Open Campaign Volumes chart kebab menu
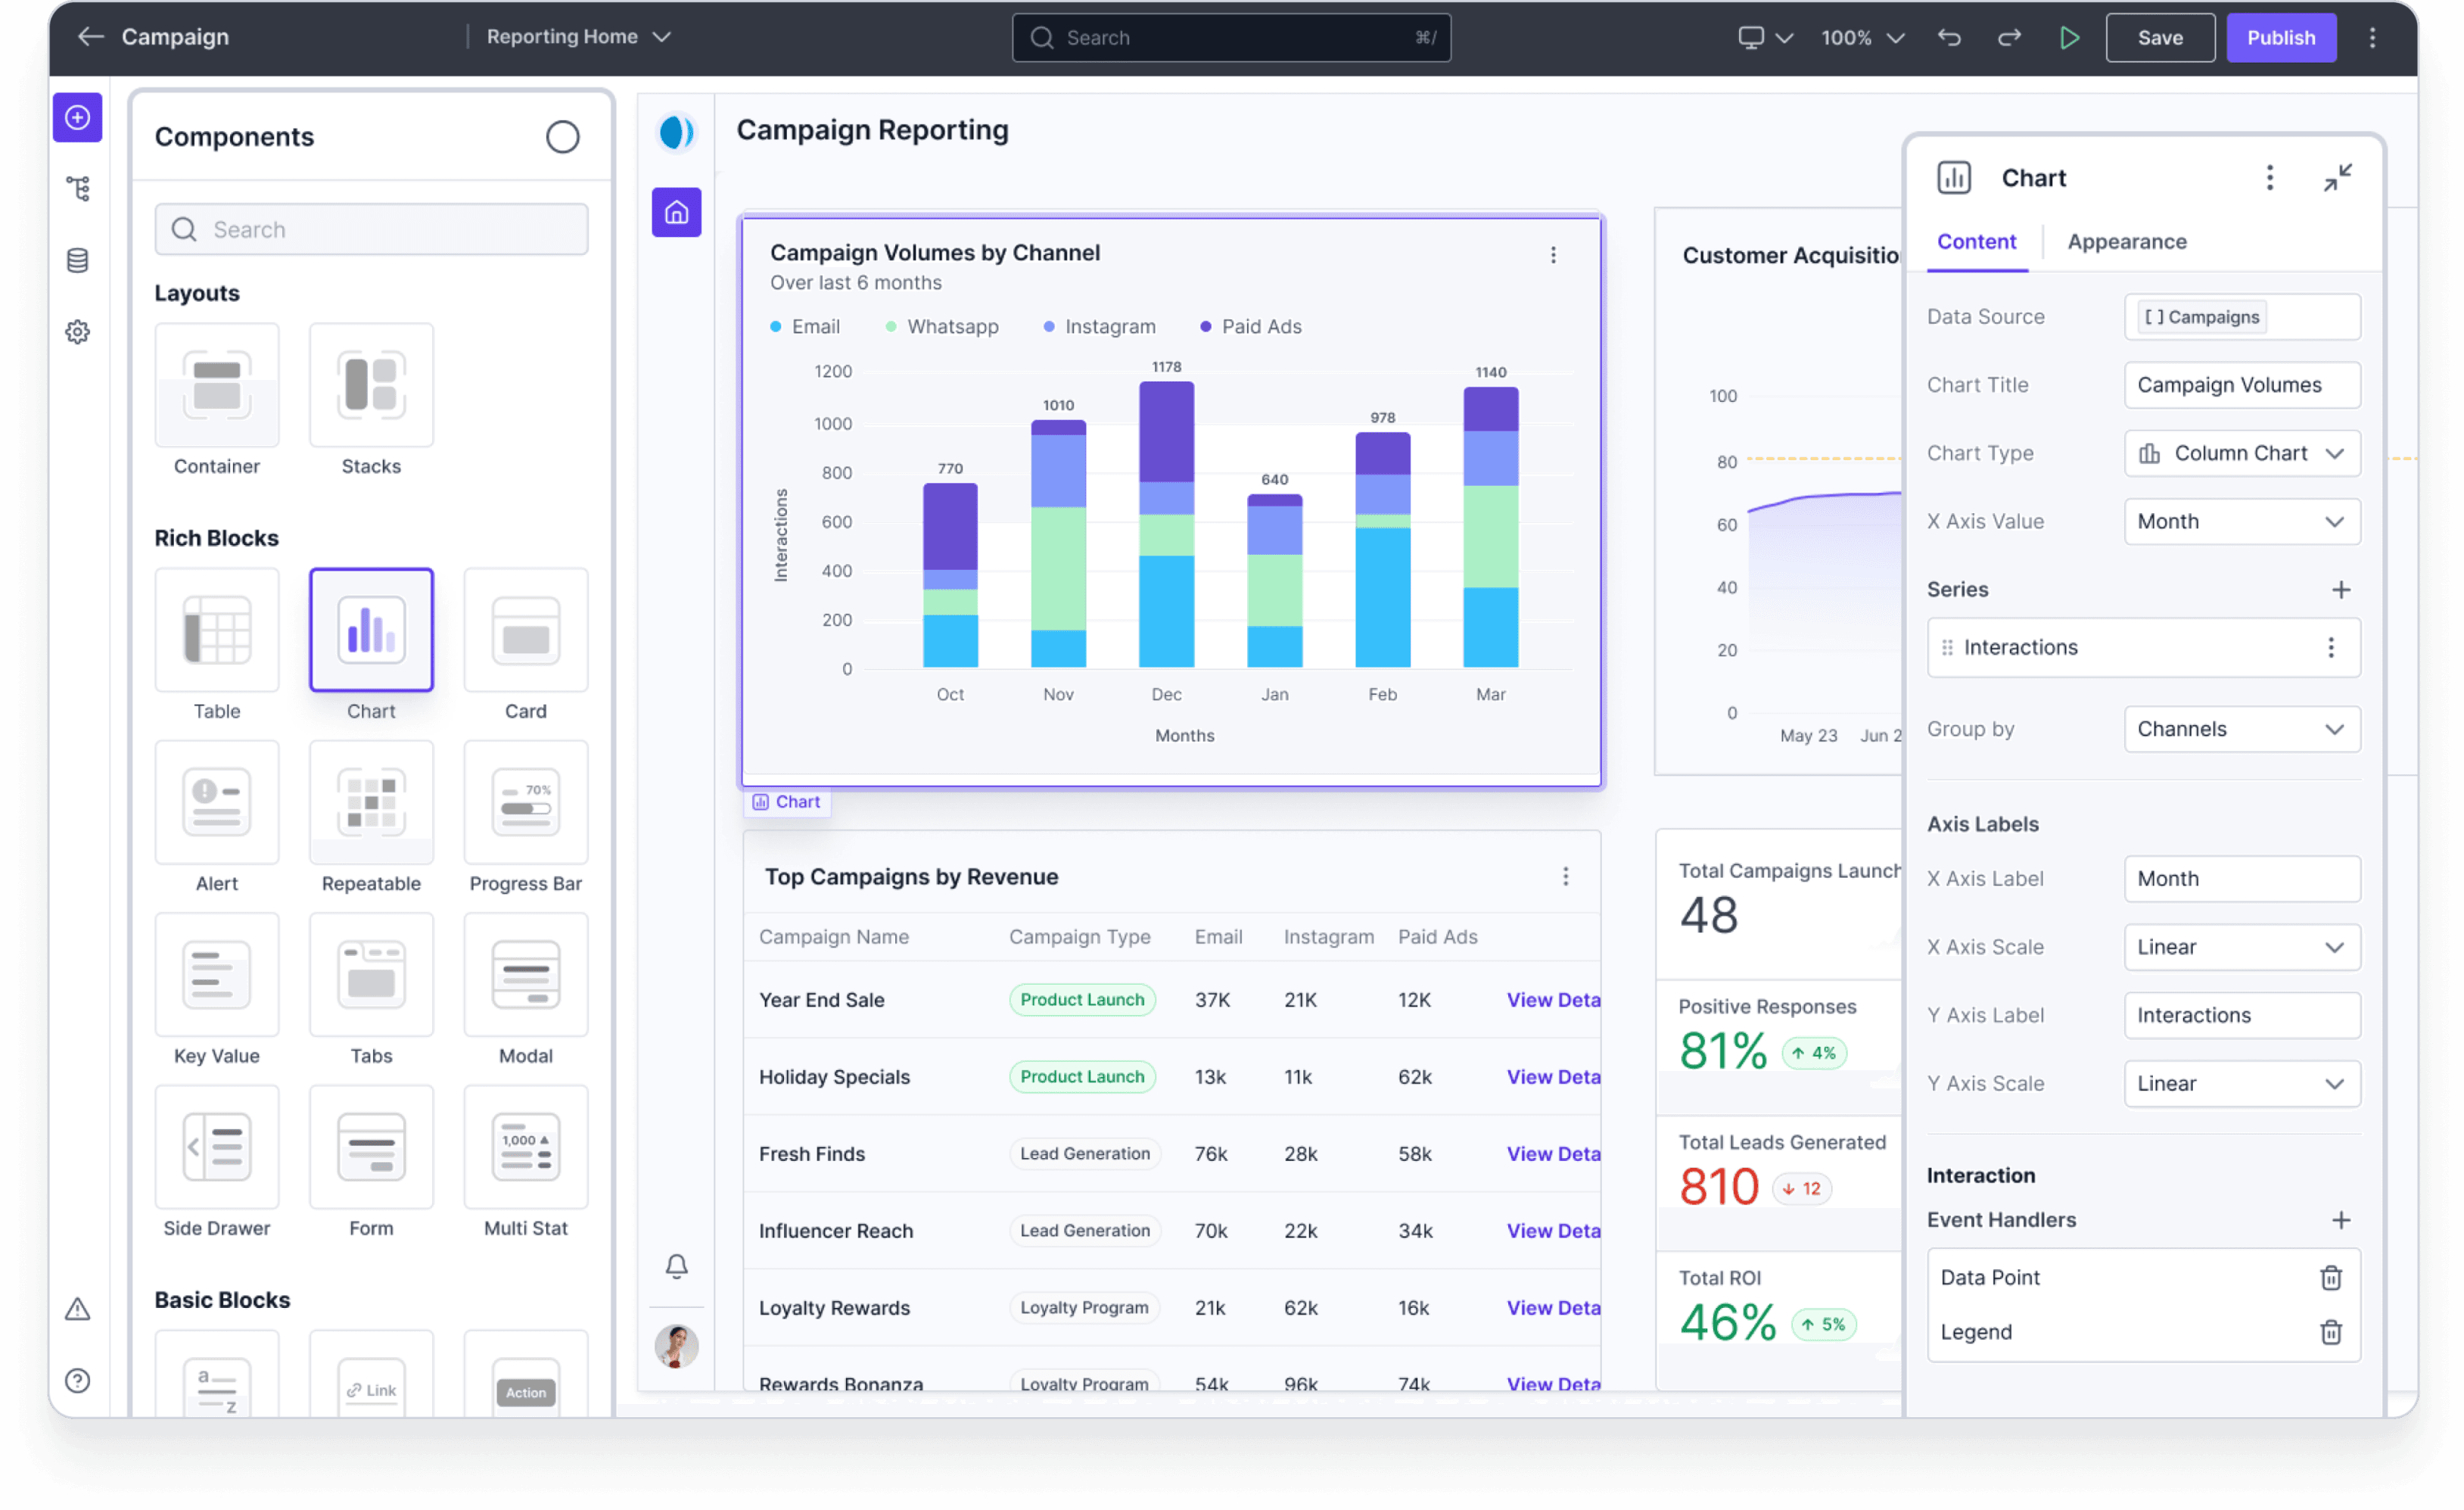Screen dimensions: 2464x1510 click(1553, 255)
